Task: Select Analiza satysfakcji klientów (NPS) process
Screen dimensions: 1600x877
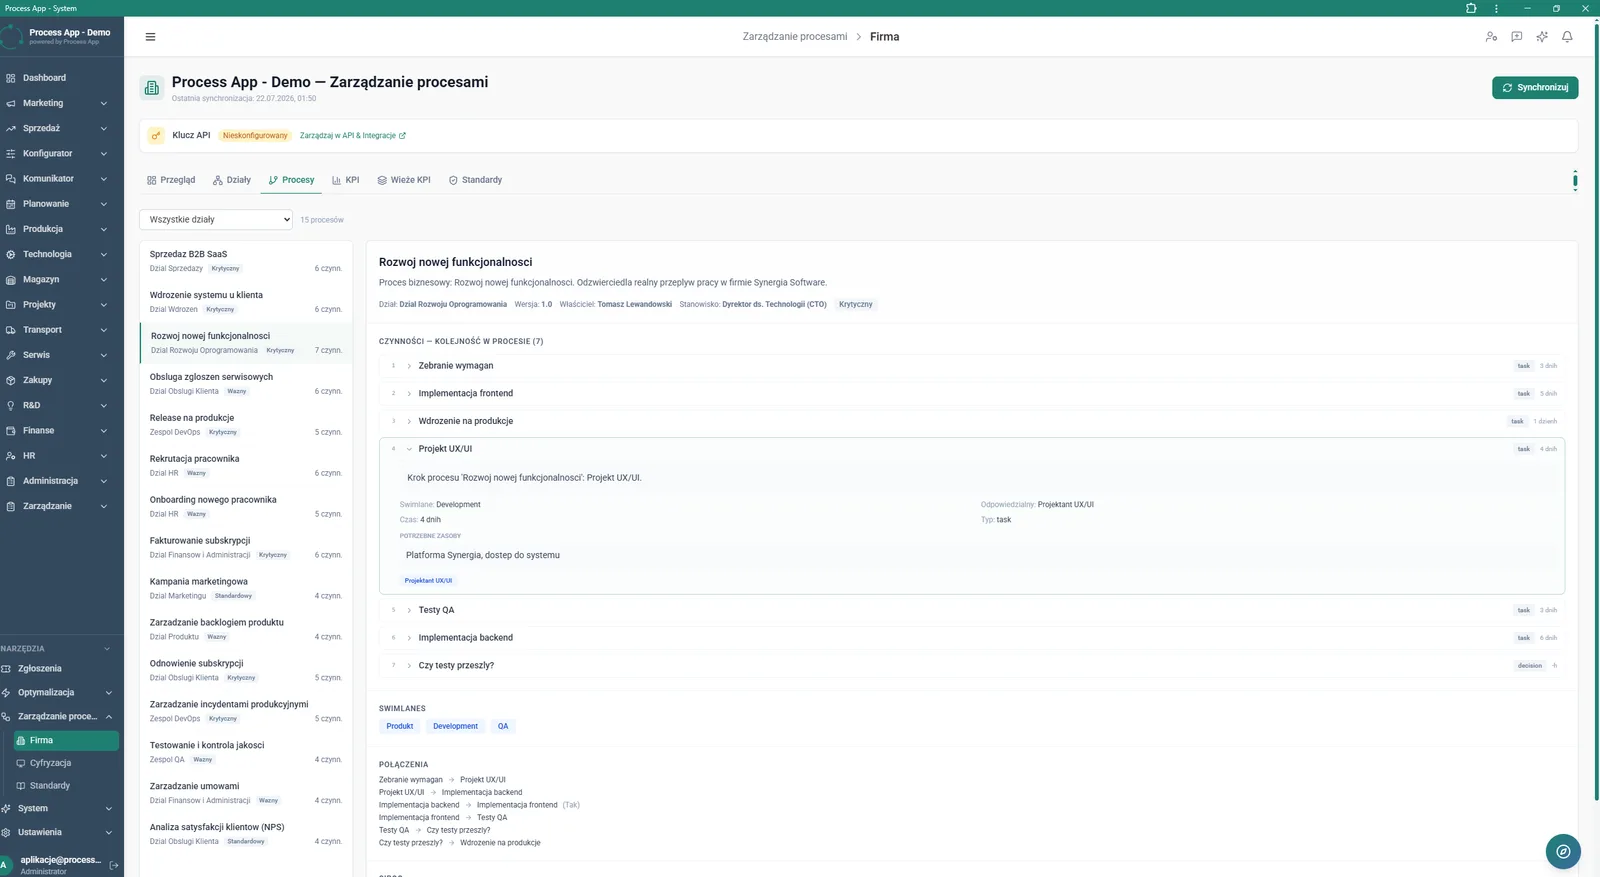Action: (x=246, y=834)
